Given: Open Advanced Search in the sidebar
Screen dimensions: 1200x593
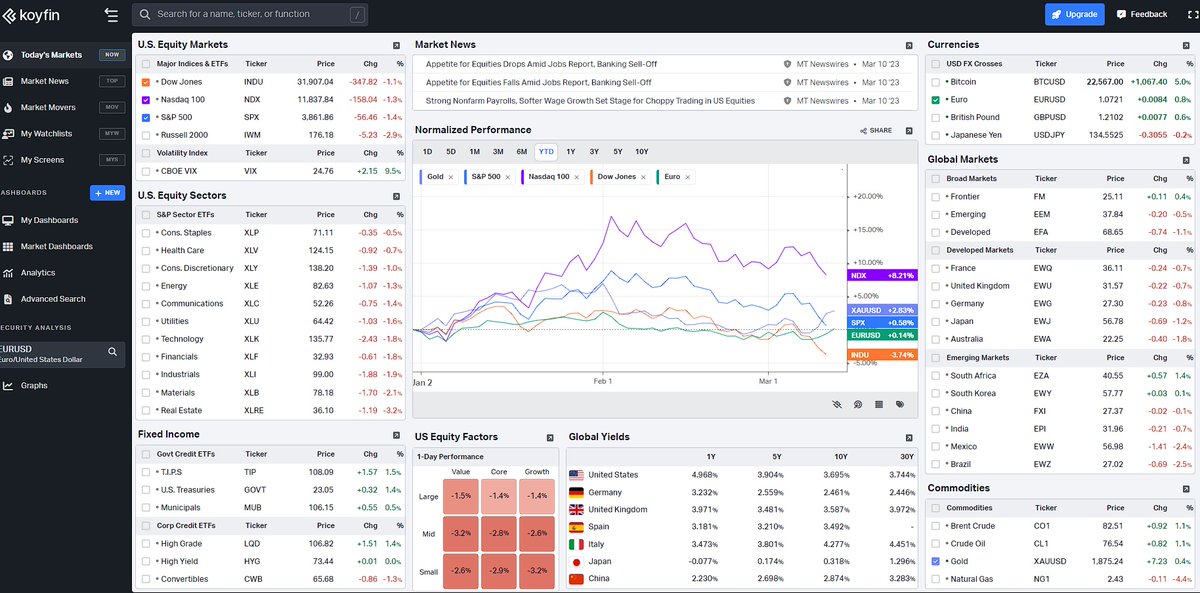Looking at the screenshot, I should [x=64, y=299].
